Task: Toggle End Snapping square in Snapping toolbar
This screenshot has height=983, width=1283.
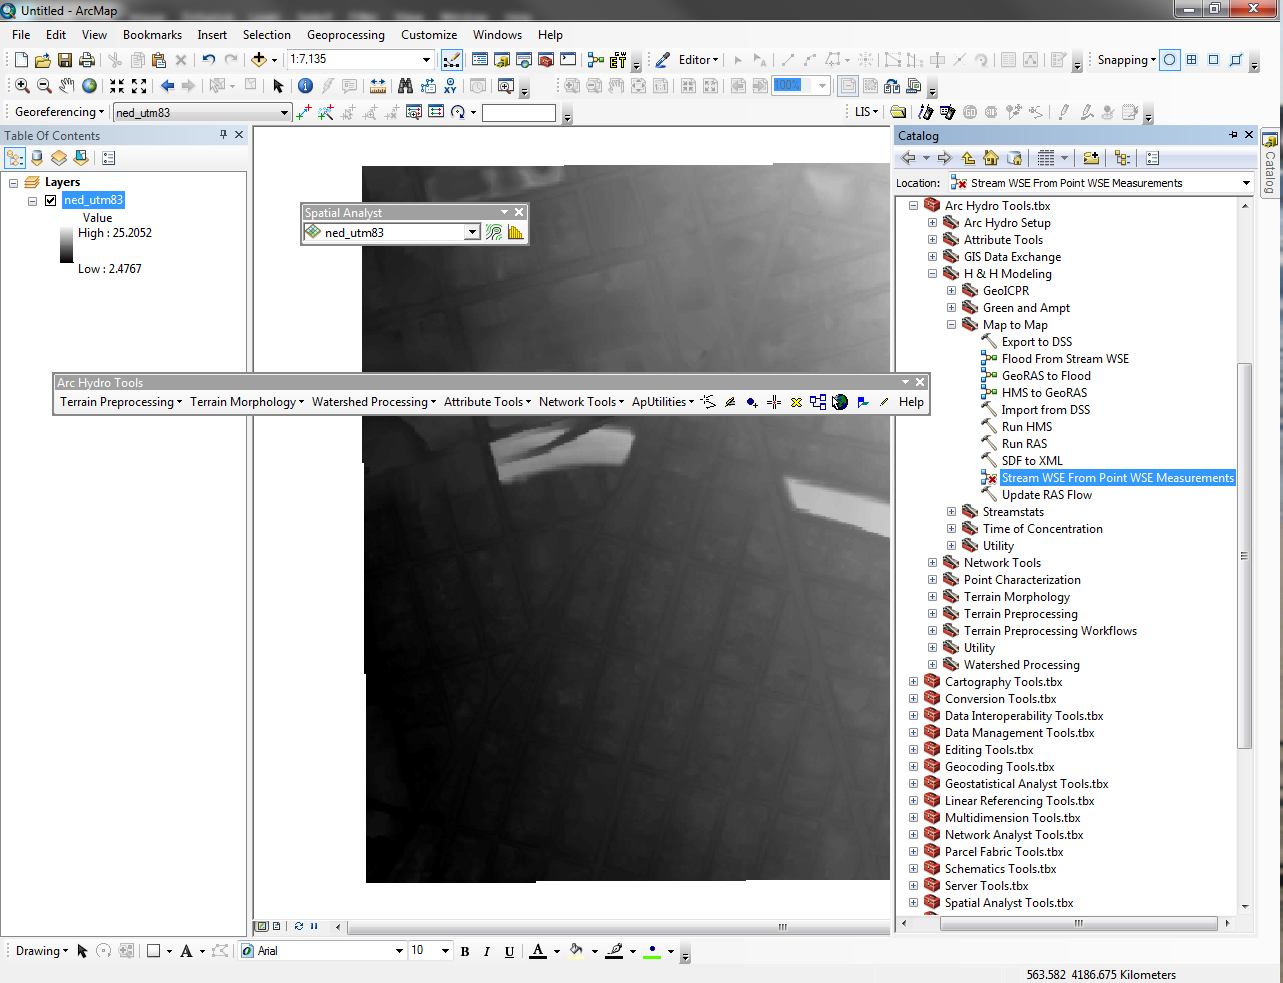Action: [x=1192, y=60]
